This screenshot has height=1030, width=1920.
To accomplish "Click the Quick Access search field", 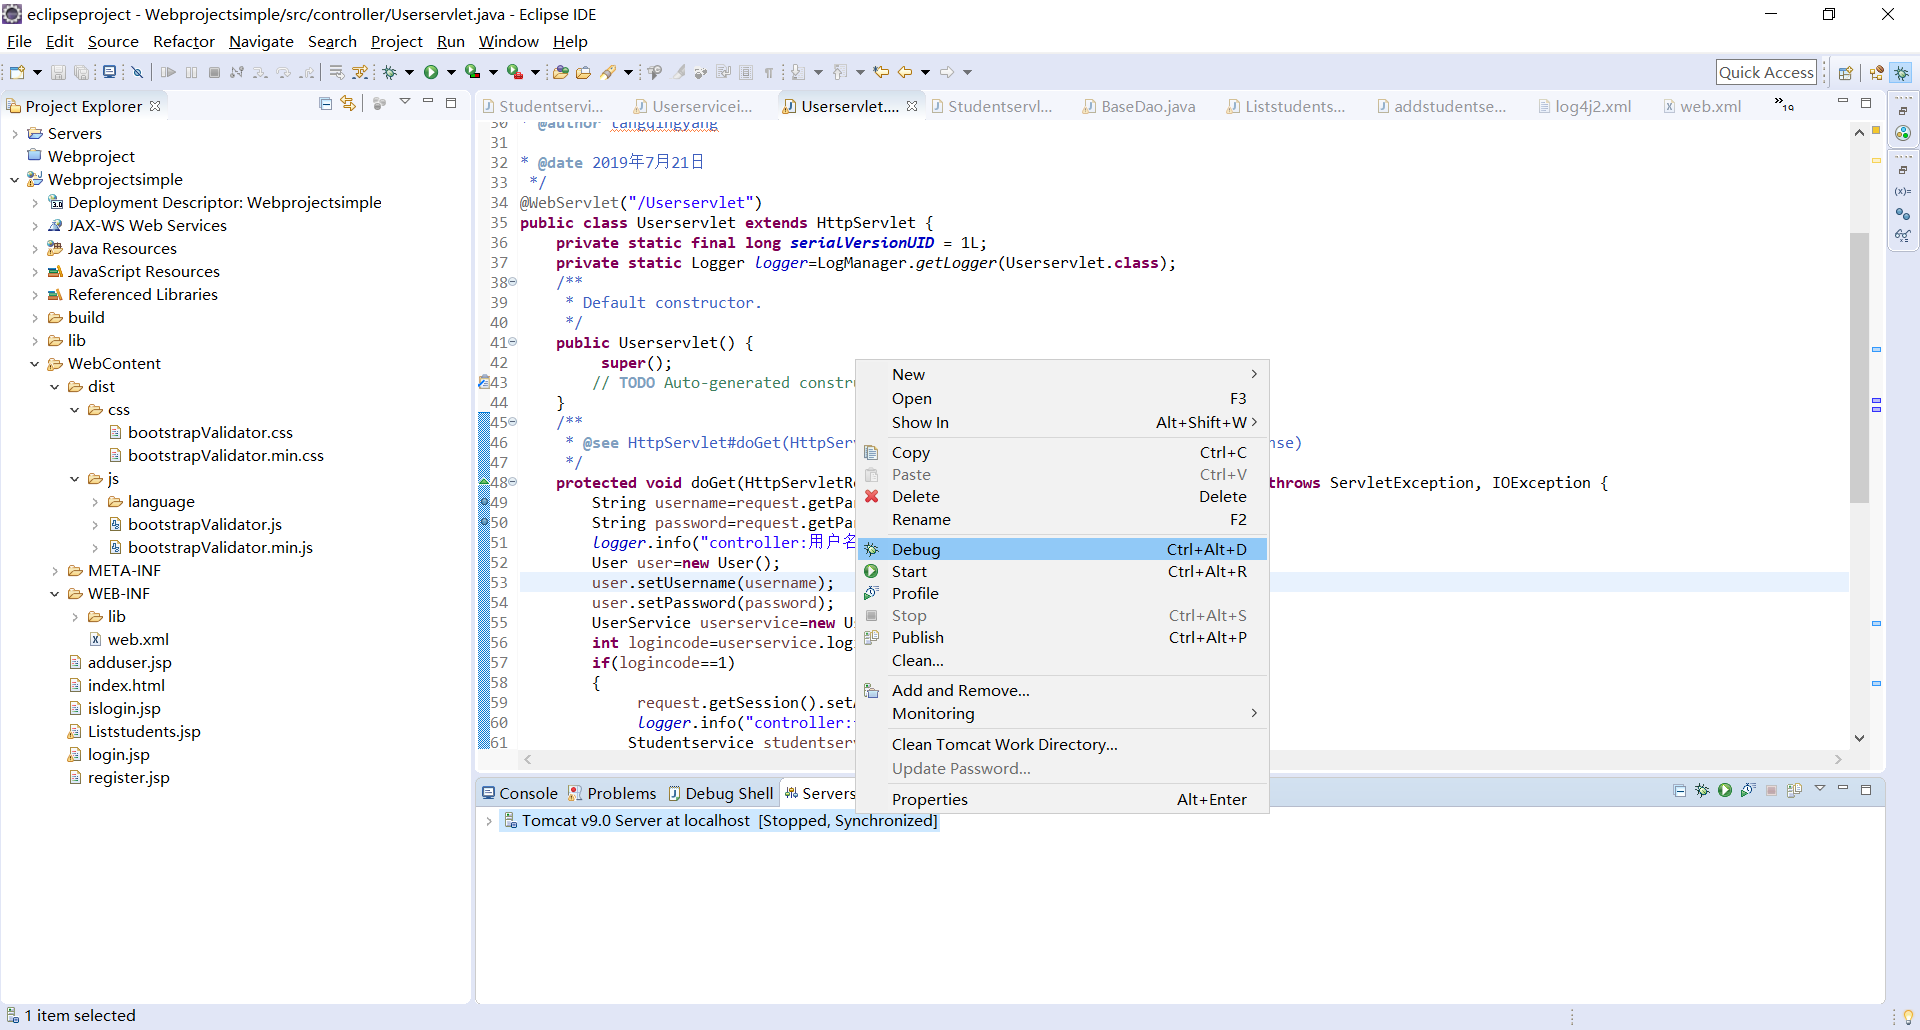I will [x=1765, y=72].
